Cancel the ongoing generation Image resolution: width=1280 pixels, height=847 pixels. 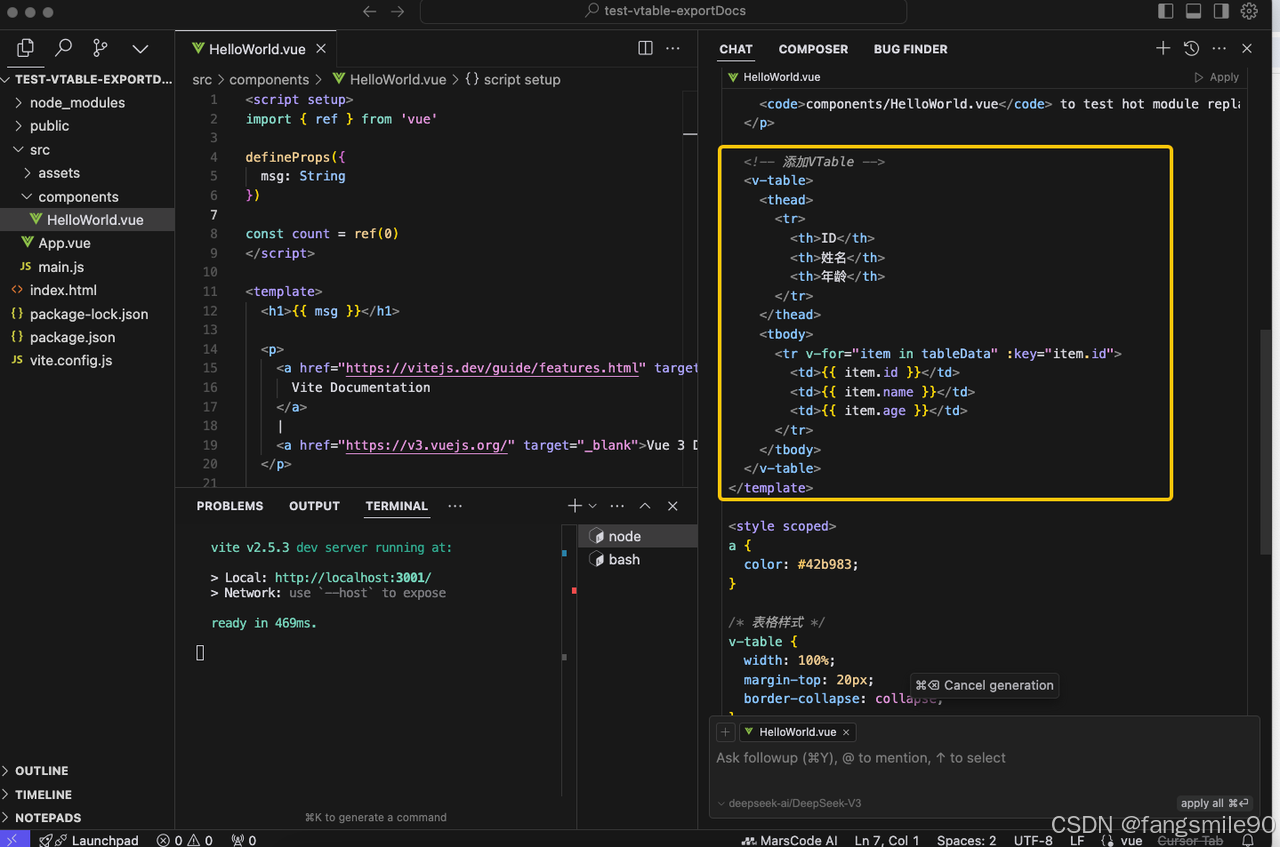point(985,685)
